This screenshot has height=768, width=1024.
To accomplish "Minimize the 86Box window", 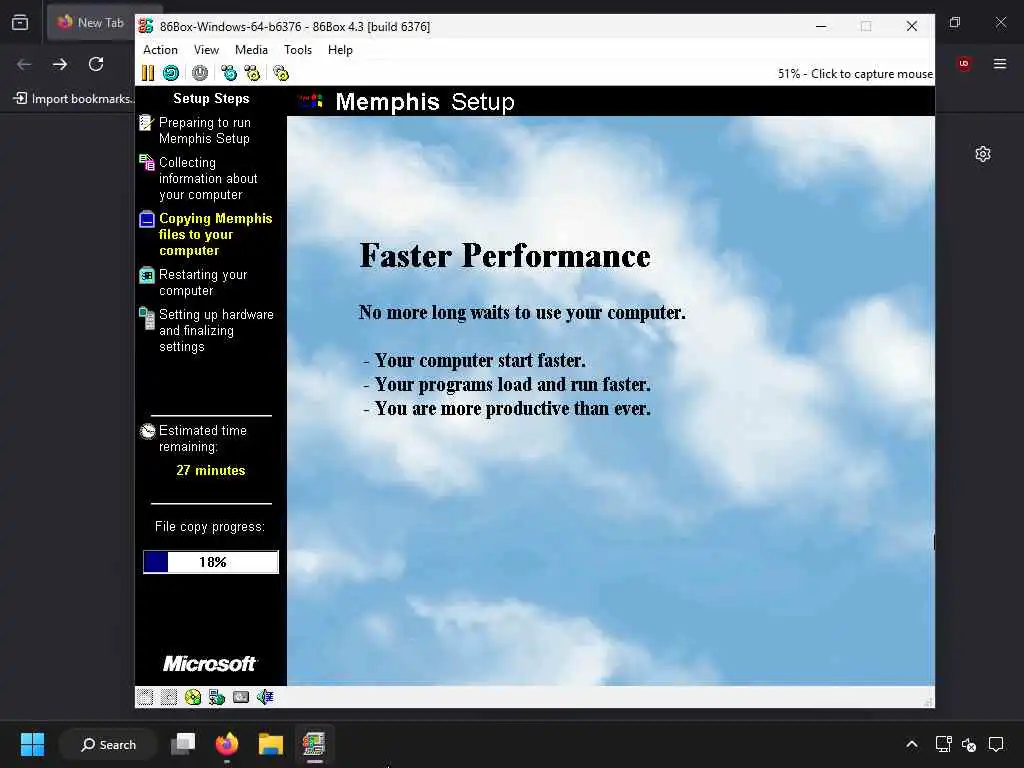I will pos(821,26).
